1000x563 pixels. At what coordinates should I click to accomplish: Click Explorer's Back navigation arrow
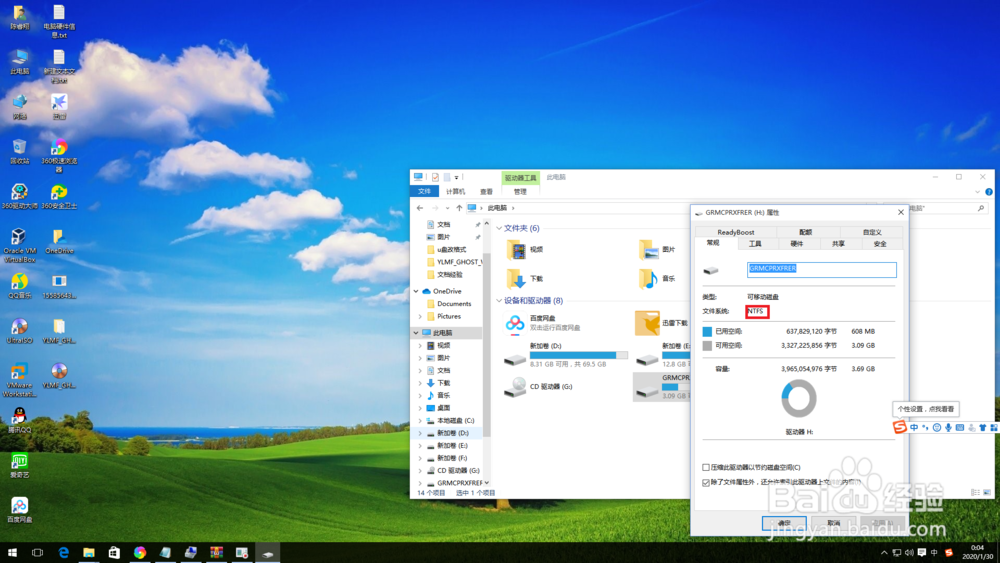click(x=420, y=208)
